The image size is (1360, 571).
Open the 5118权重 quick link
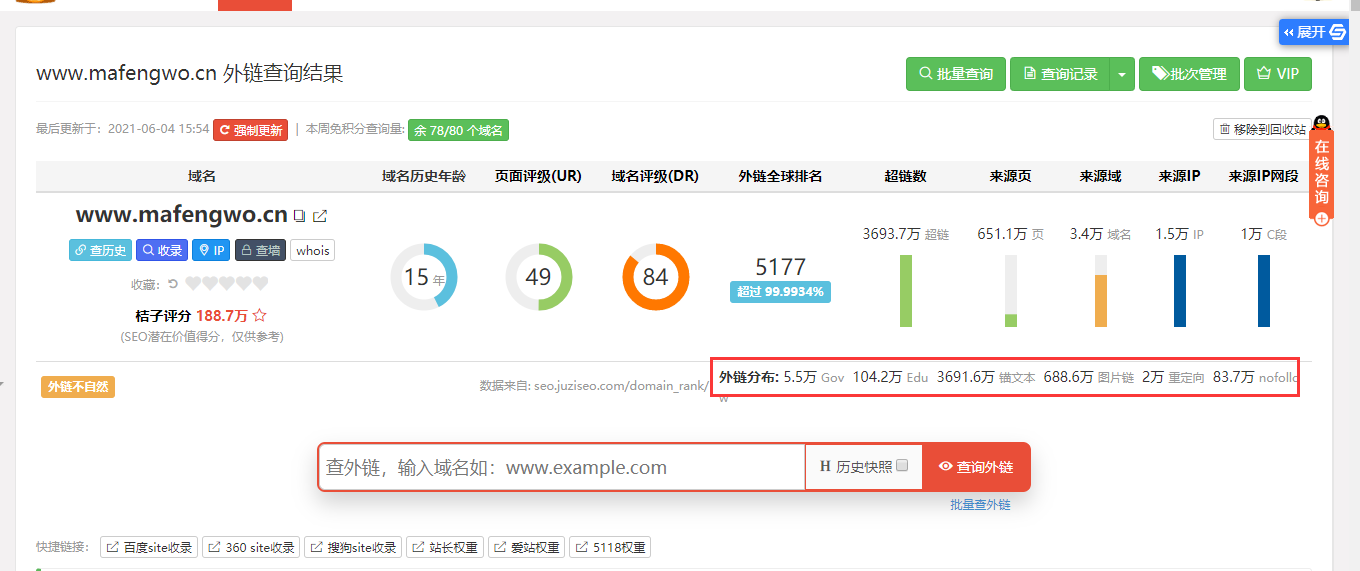tap(610, 547)
